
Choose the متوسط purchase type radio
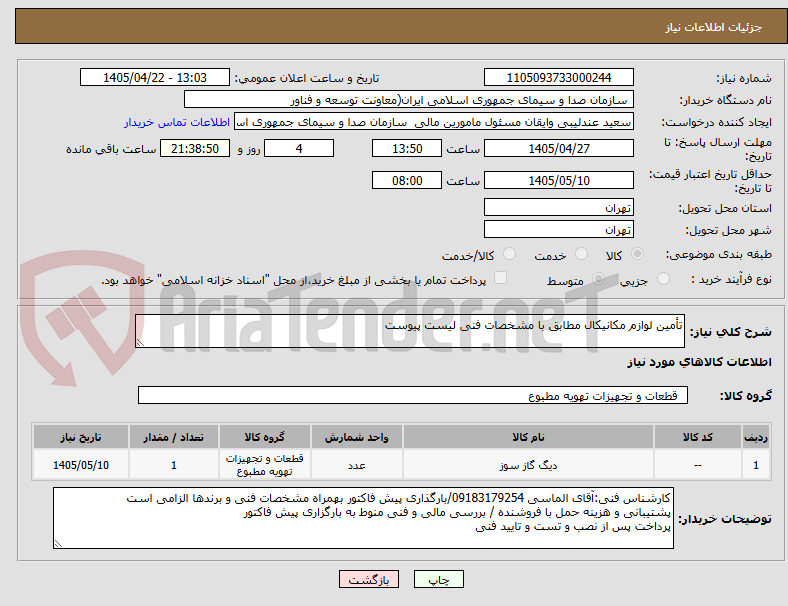[x=598, y=279]
